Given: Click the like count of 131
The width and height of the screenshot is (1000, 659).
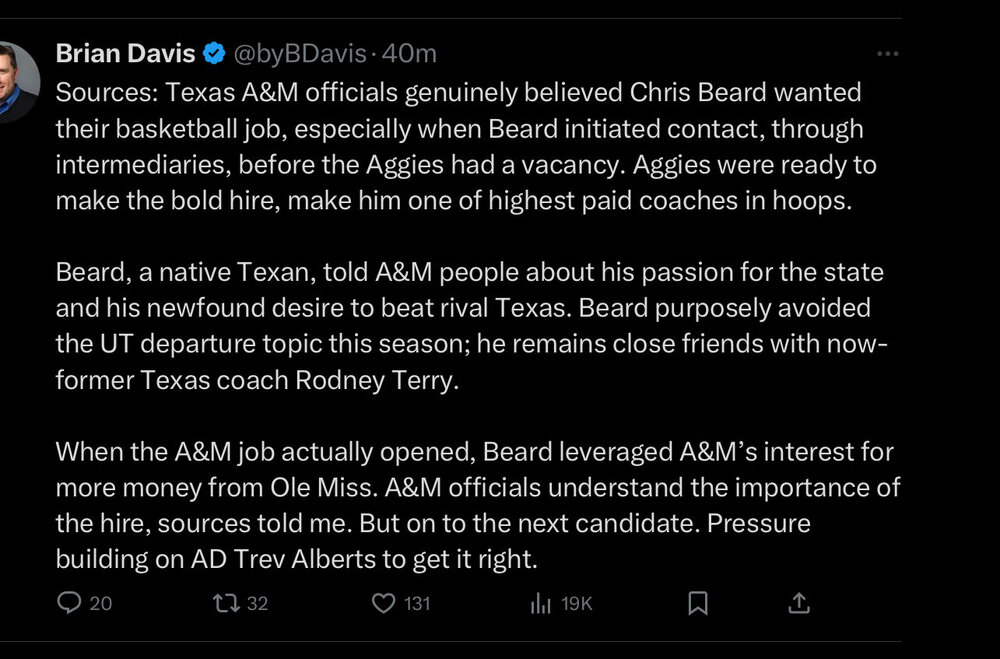Looking at the screenshot, I should [x=415, y=603].
